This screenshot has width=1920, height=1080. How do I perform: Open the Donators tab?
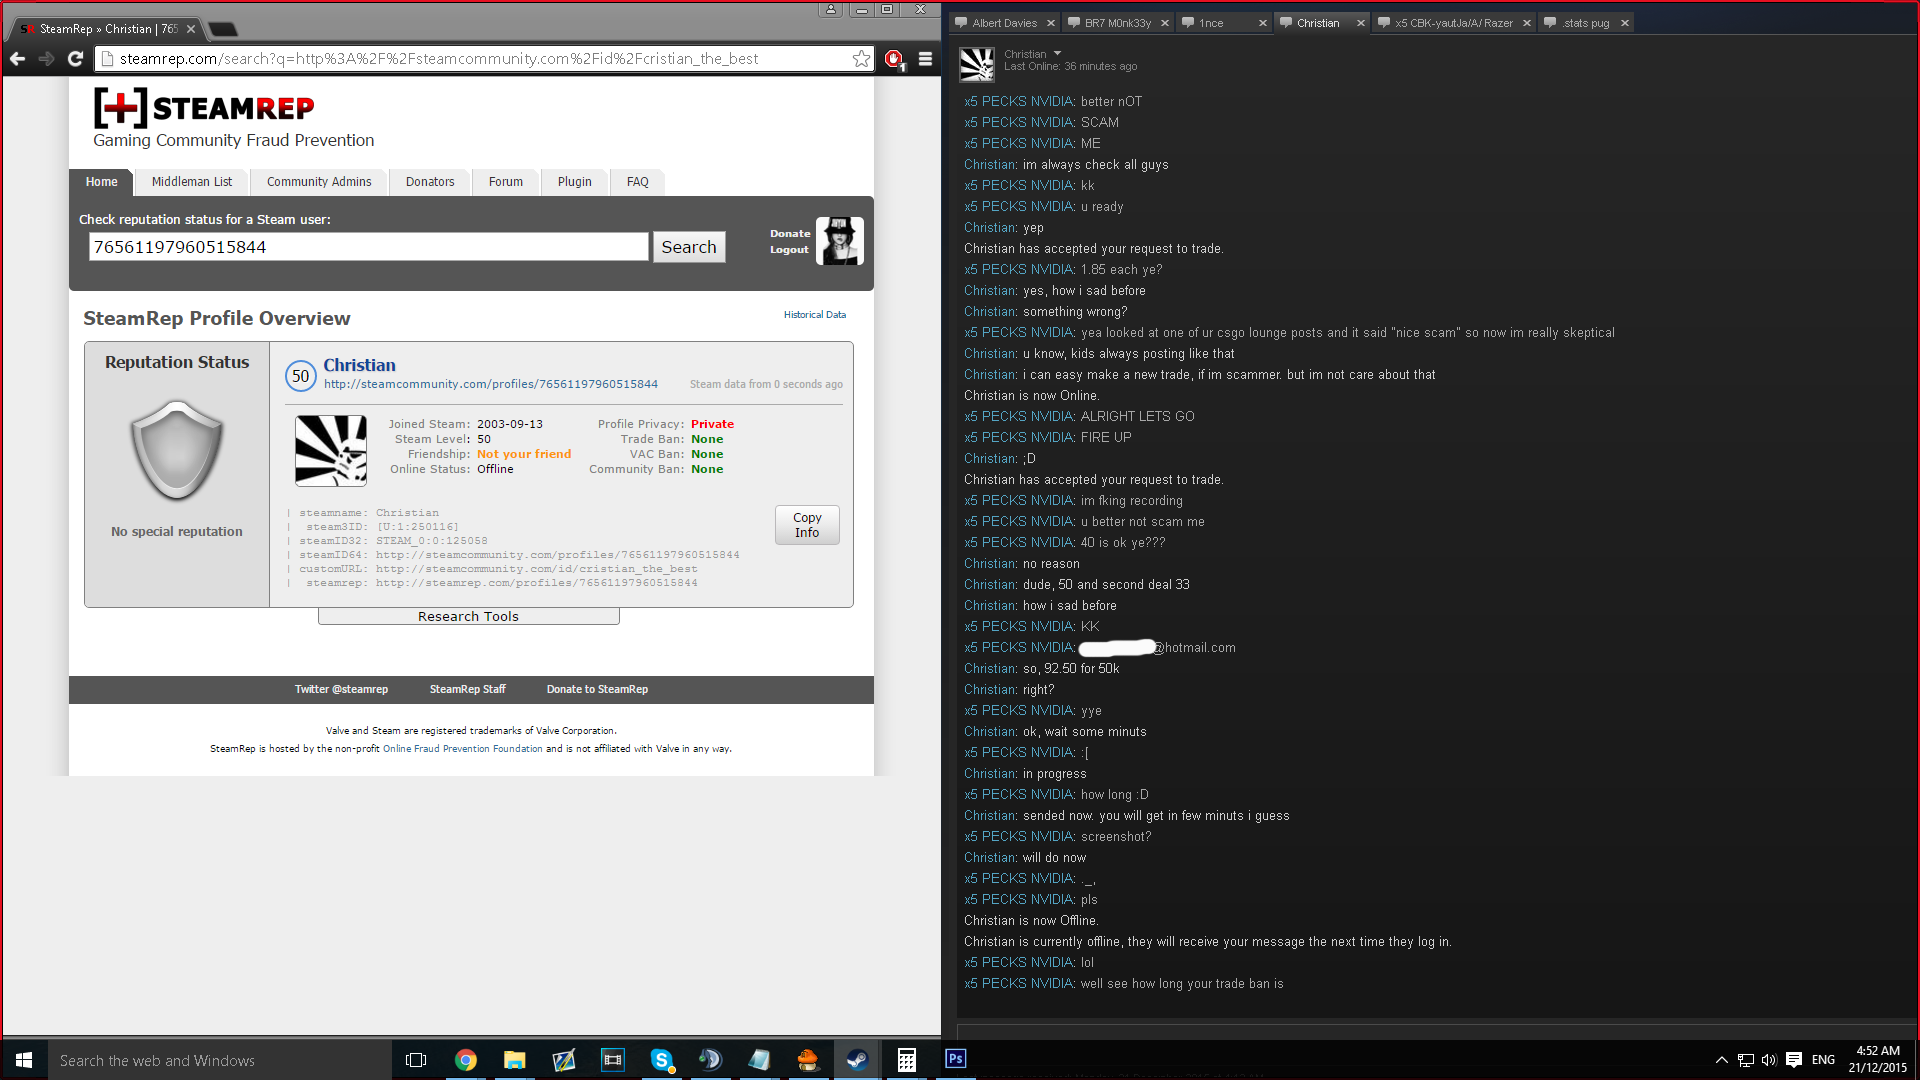(430, 182)
